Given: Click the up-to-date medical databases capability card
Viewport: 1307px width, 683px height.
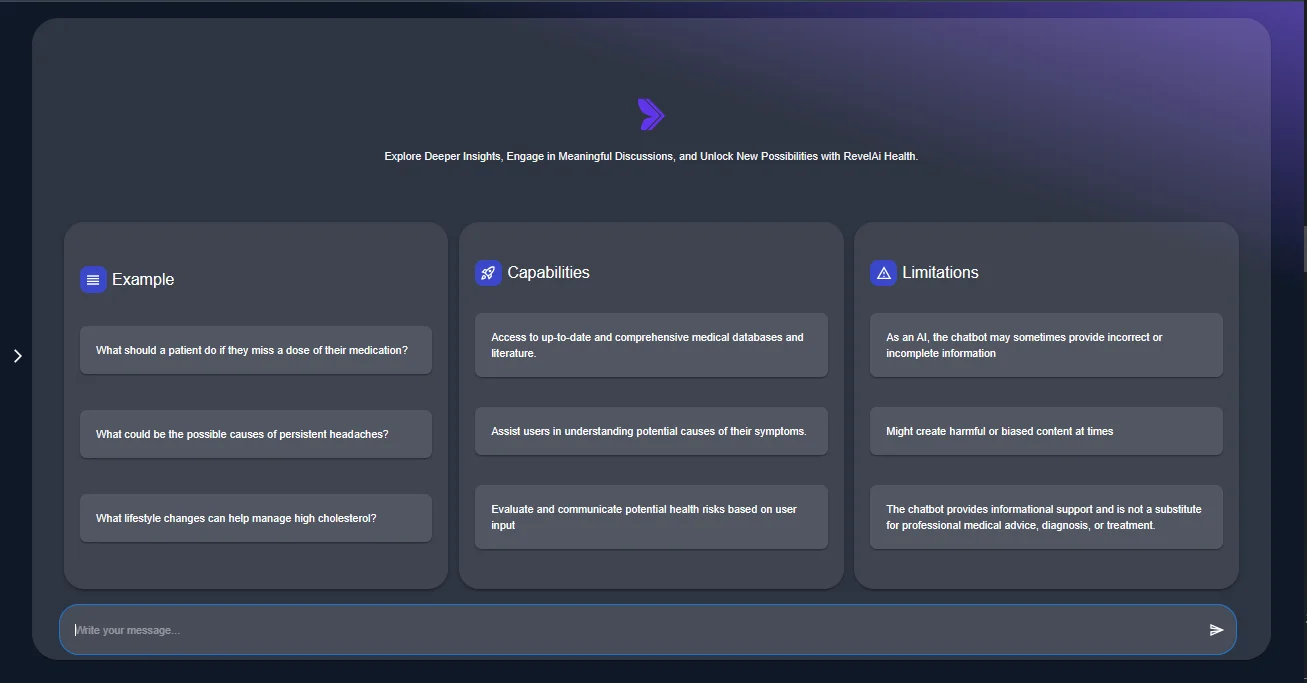Looking at the screenshot, I should click(x=651, y=345).
